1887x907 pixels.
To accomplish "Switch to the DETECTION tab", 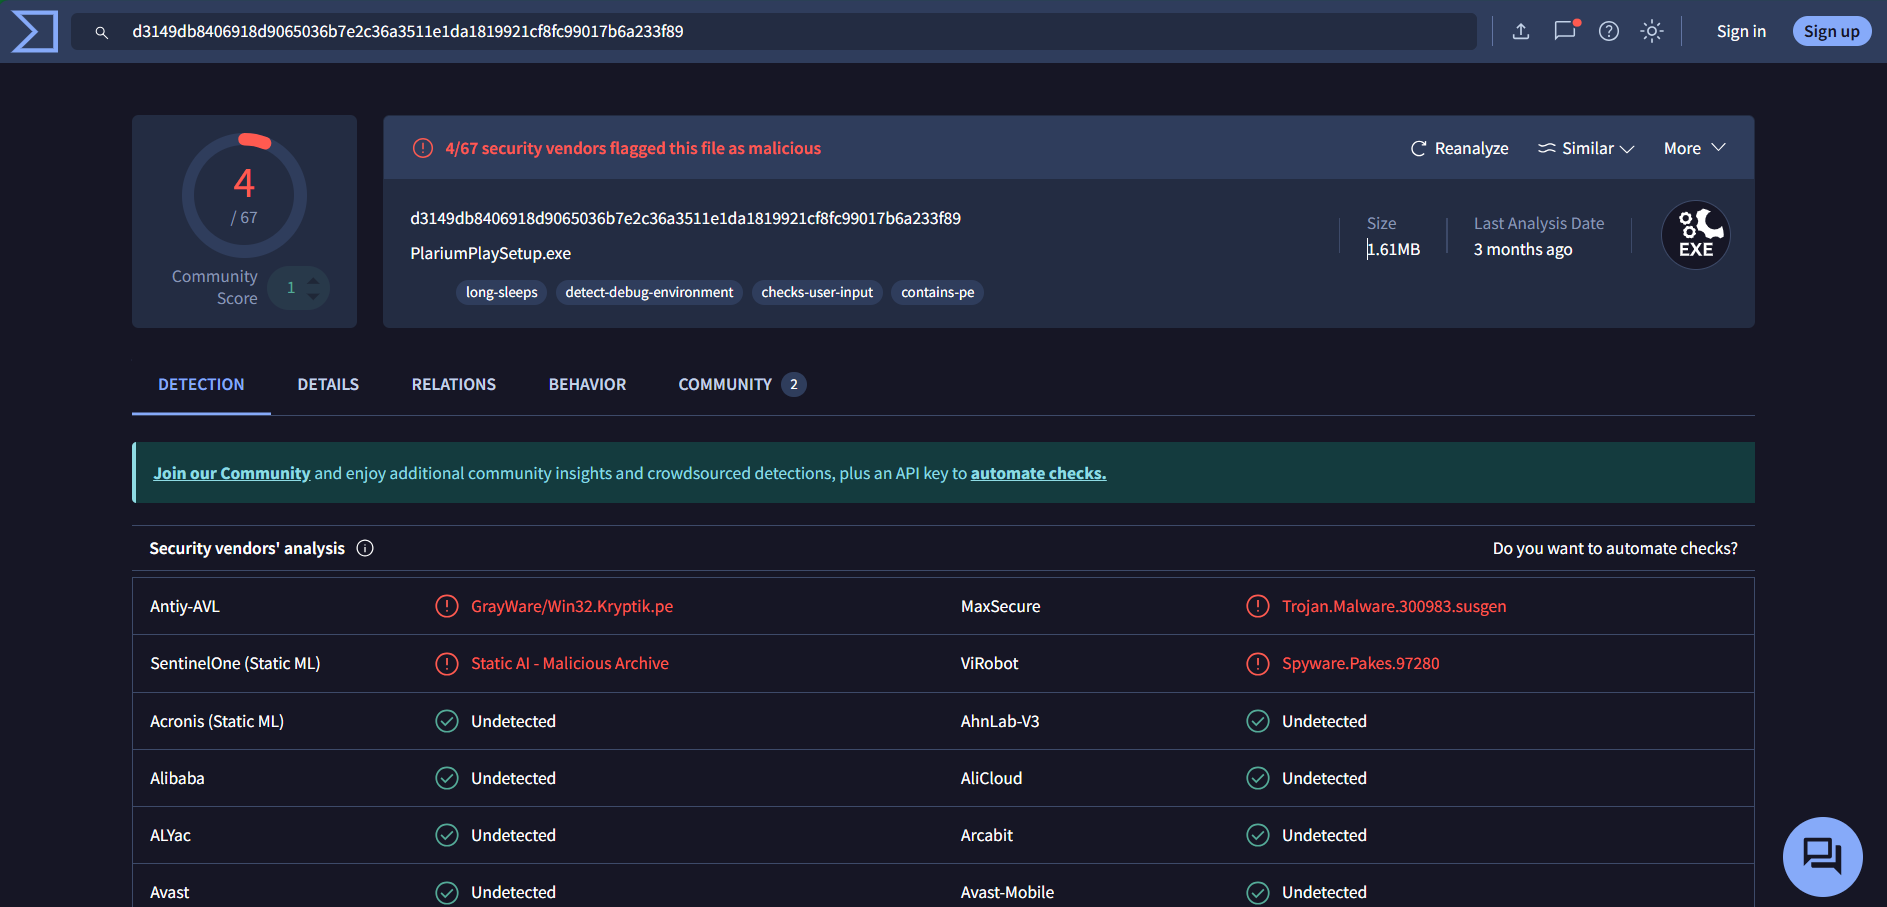I will 201,384.
